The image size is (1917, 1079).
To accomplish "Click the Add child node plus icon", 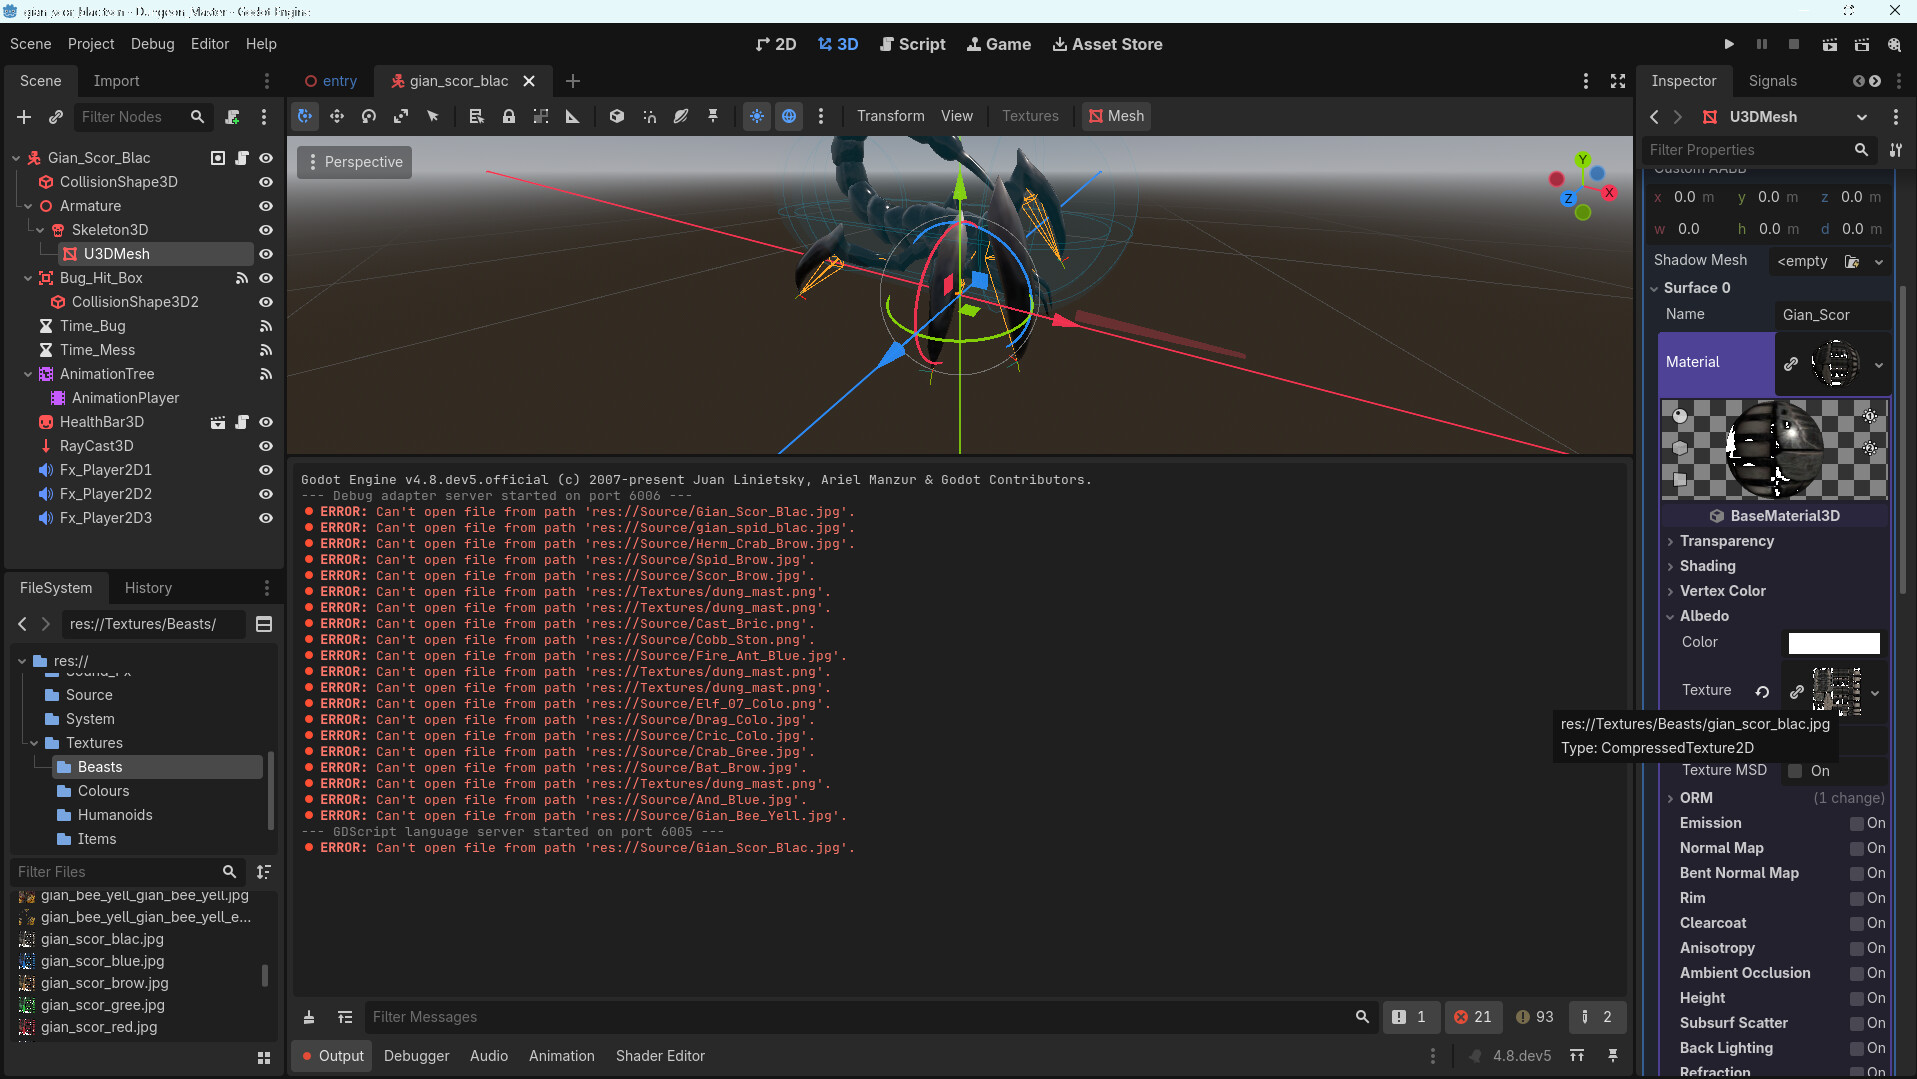I will [24, 117].
